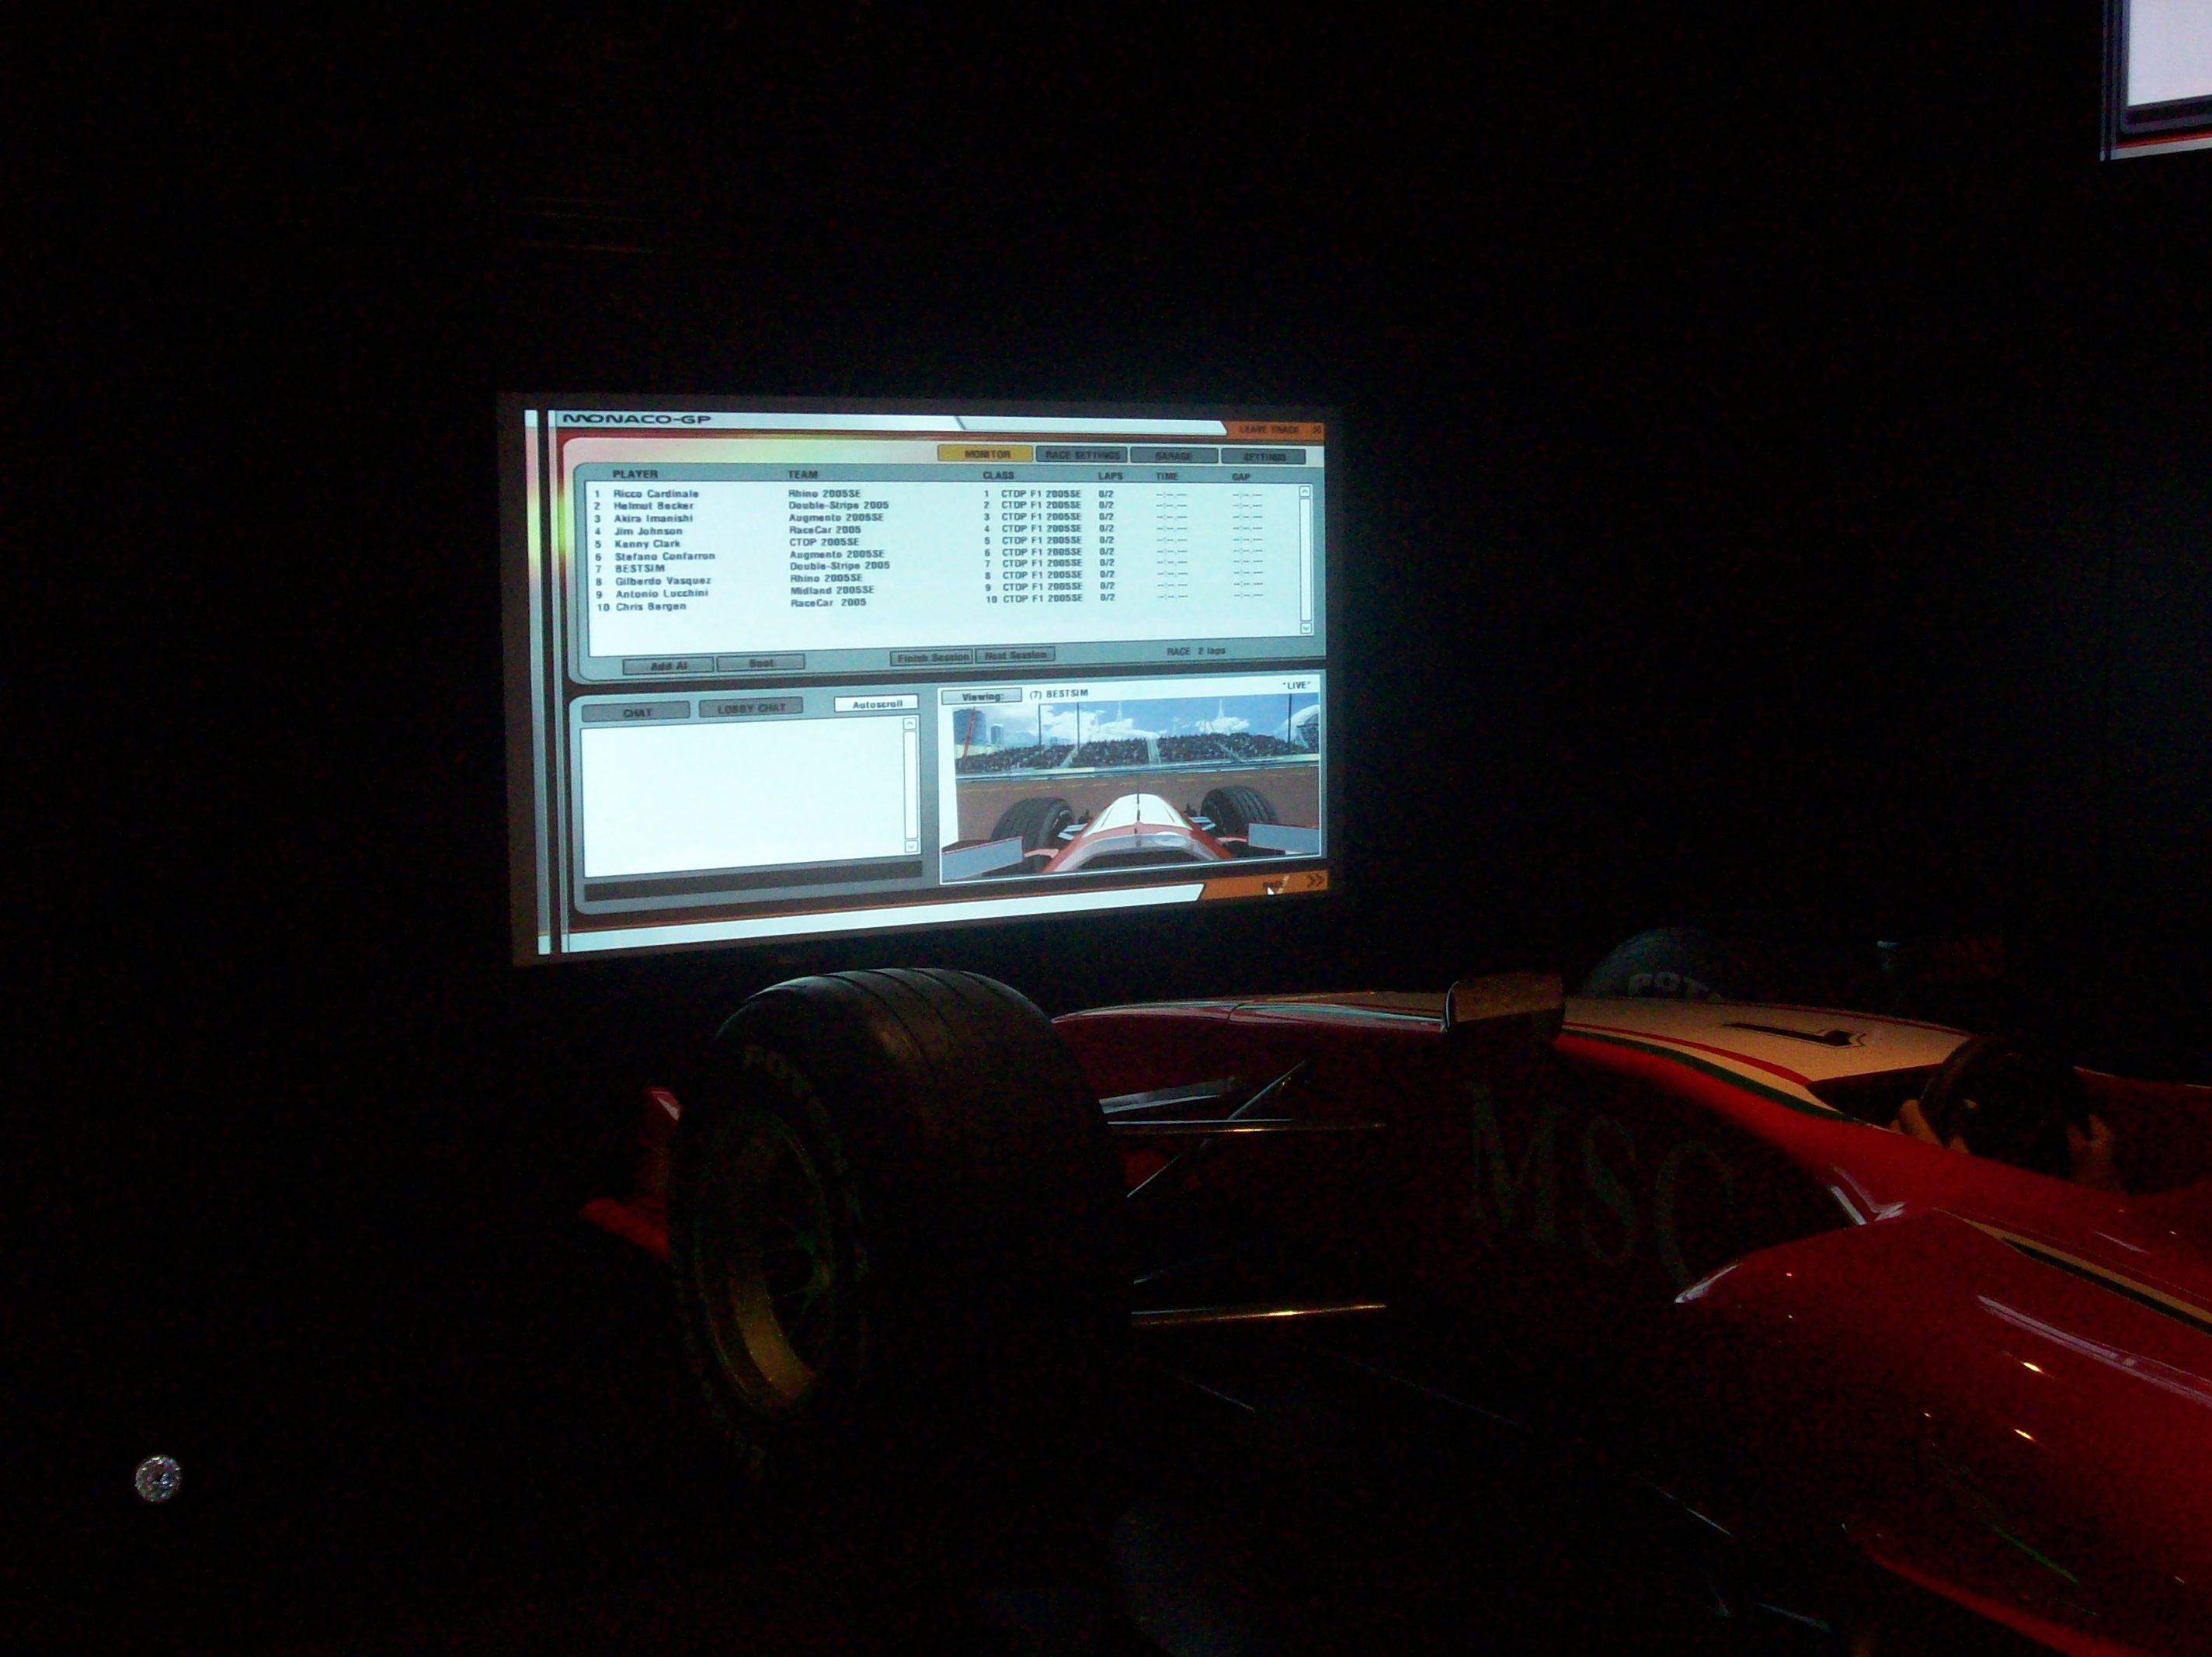This screenshot has height=1657, width=2212.
Task: Select player Jim Johnson
Action: click(648, 532)
